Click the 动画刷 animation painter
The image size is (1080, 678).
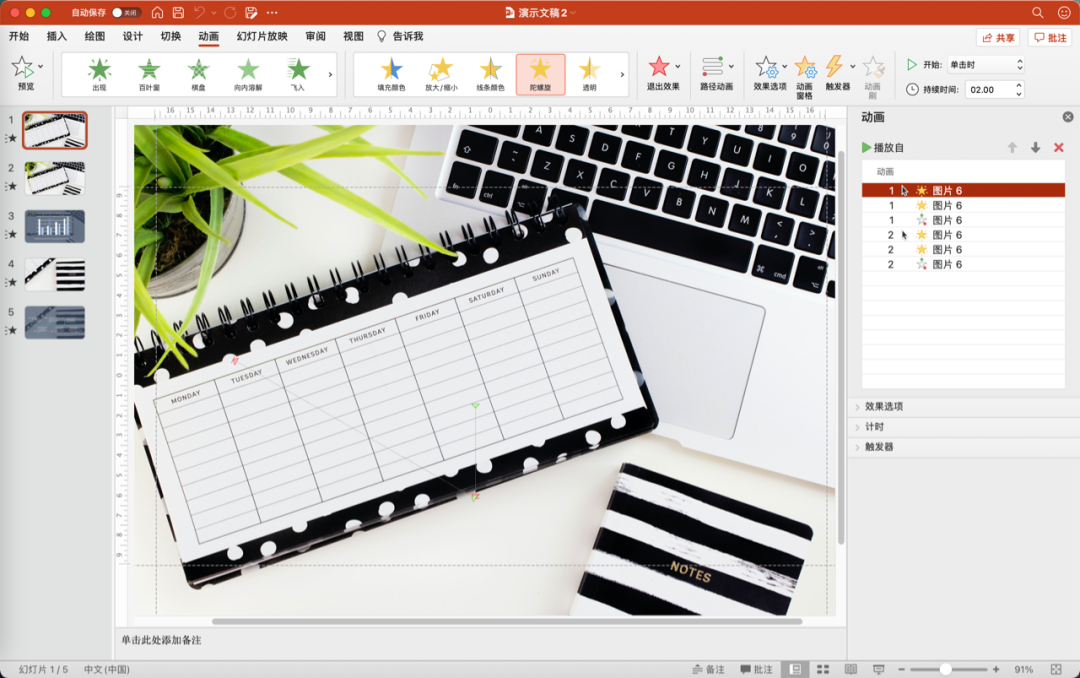873,76
